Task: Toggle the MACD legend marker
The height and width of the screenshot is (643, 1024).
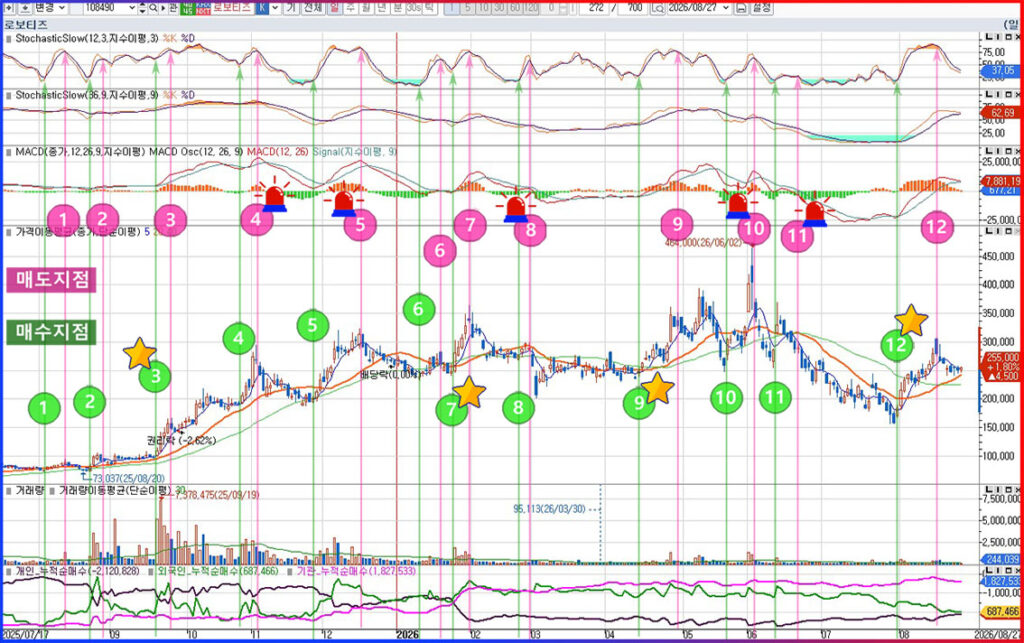Action: click(x=8, y=152)
